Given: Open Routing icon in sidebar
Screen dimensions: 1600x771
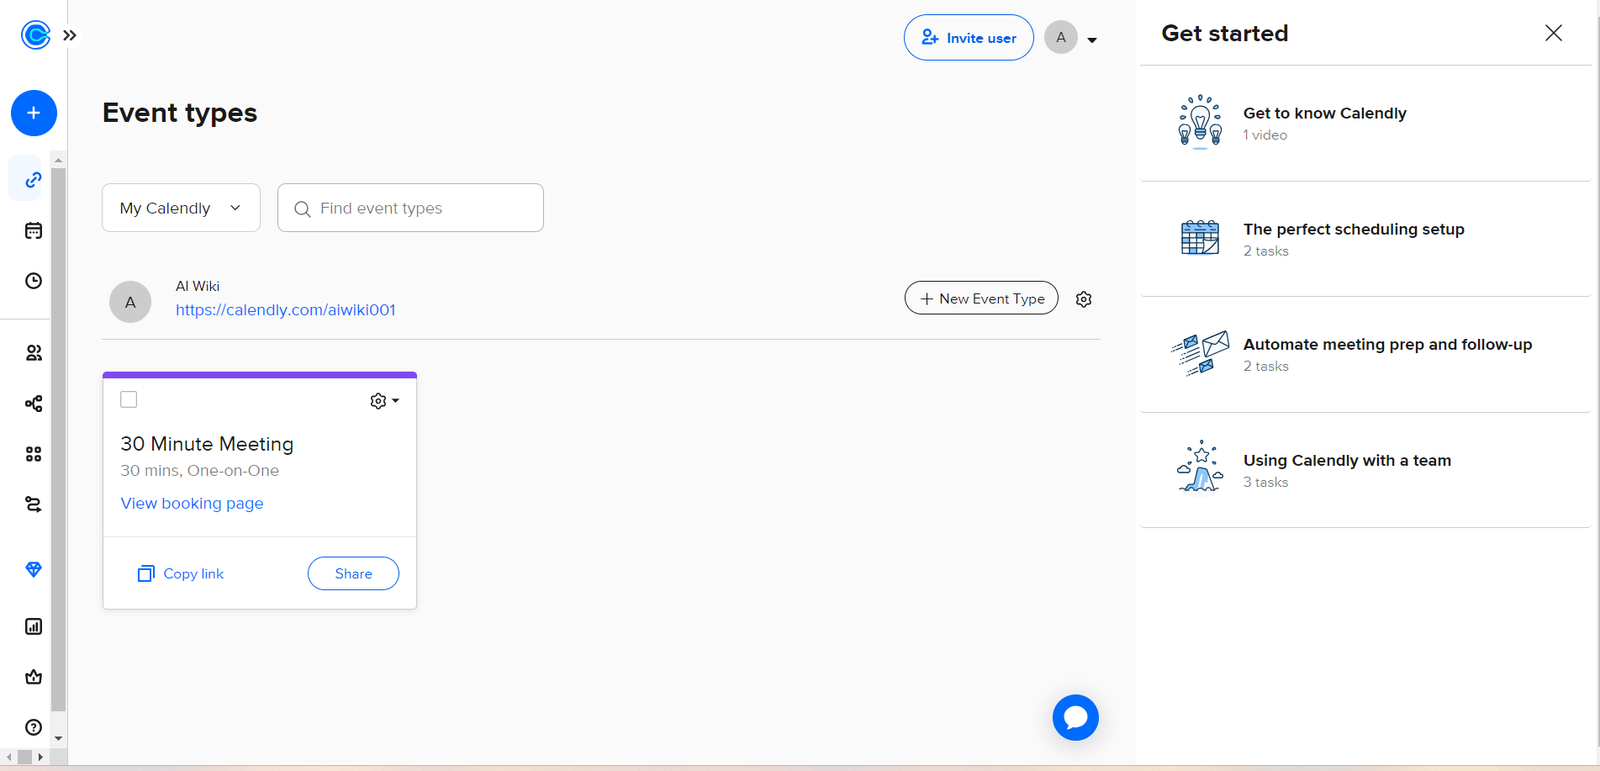Looking at the screenshot, I should (33, 504).
